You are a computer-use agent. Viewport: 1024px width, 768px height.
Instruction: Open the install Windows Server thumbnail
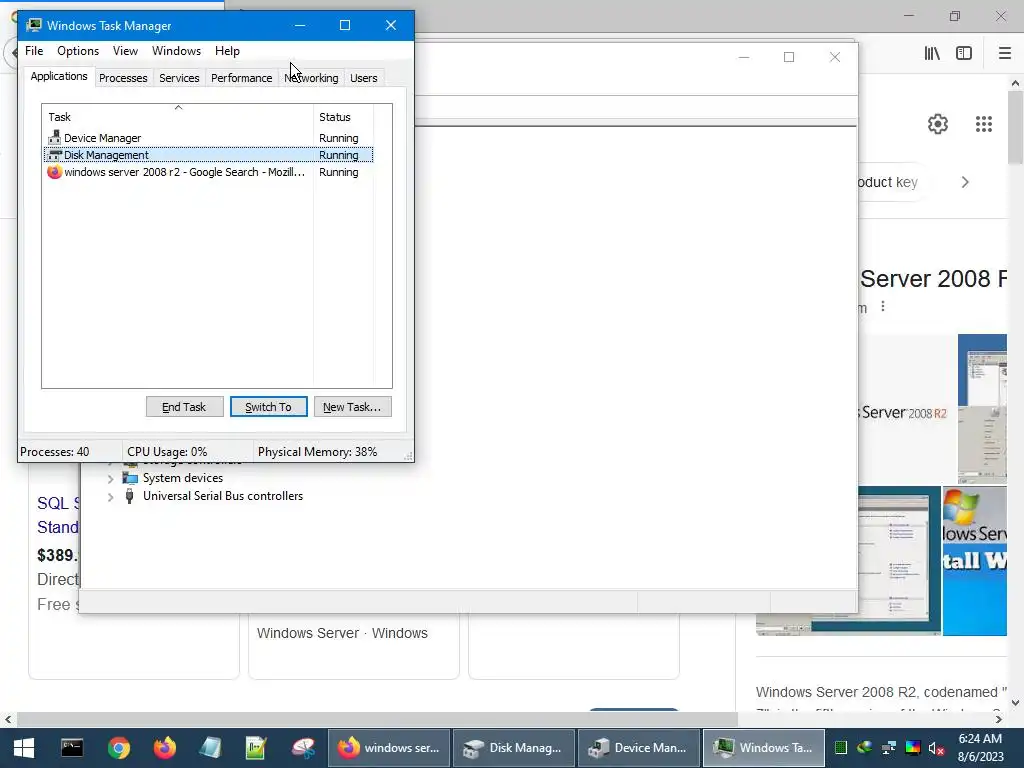[974, 561]
